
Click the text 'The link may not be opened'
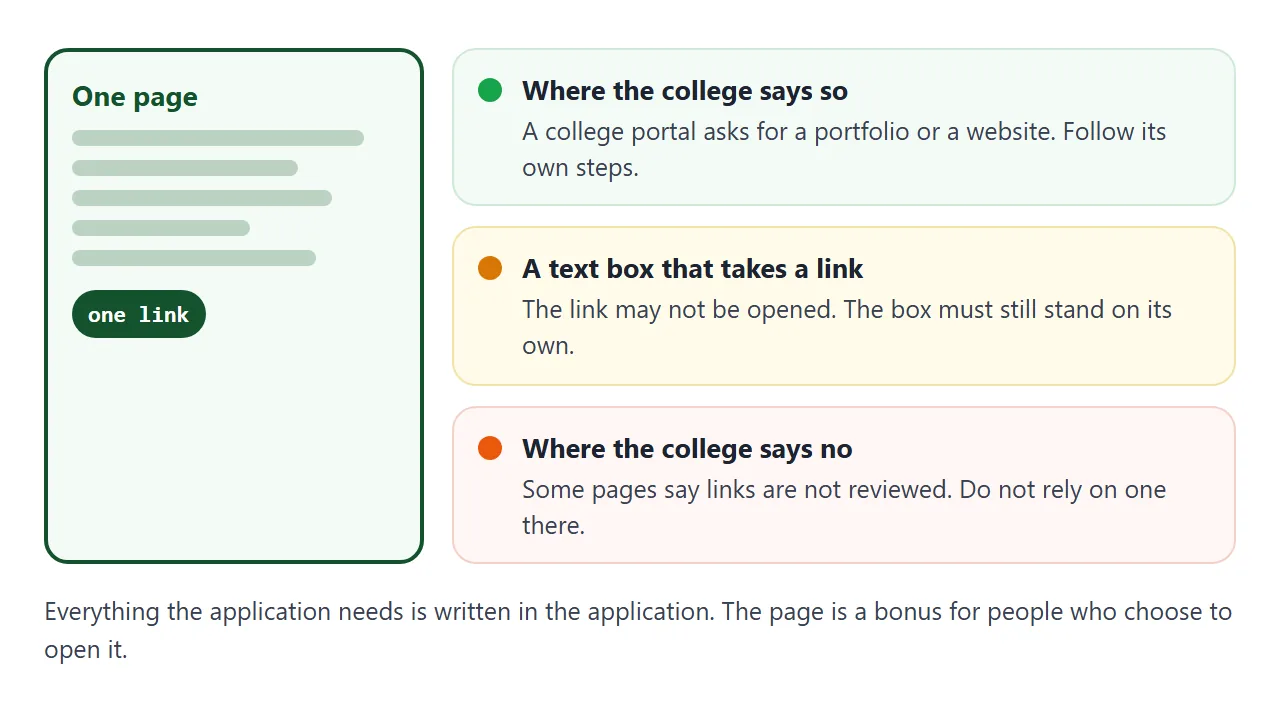[x=679, y=310]
